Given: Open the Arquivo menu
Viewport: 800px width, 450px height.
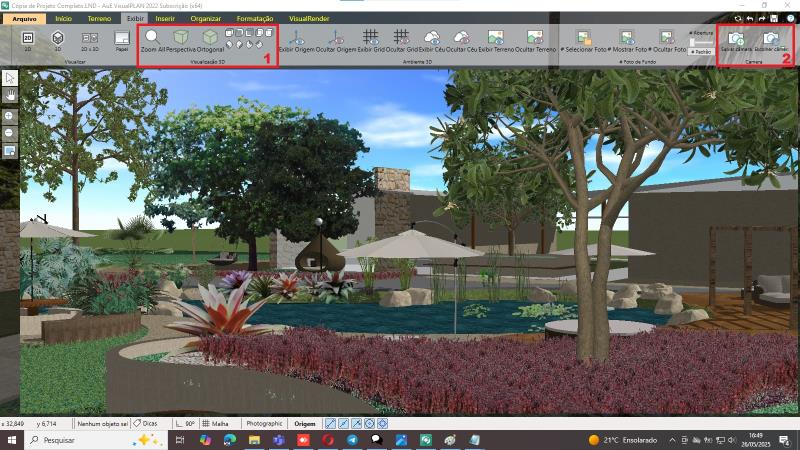Looking at the screenshot, I should [24, 18].
